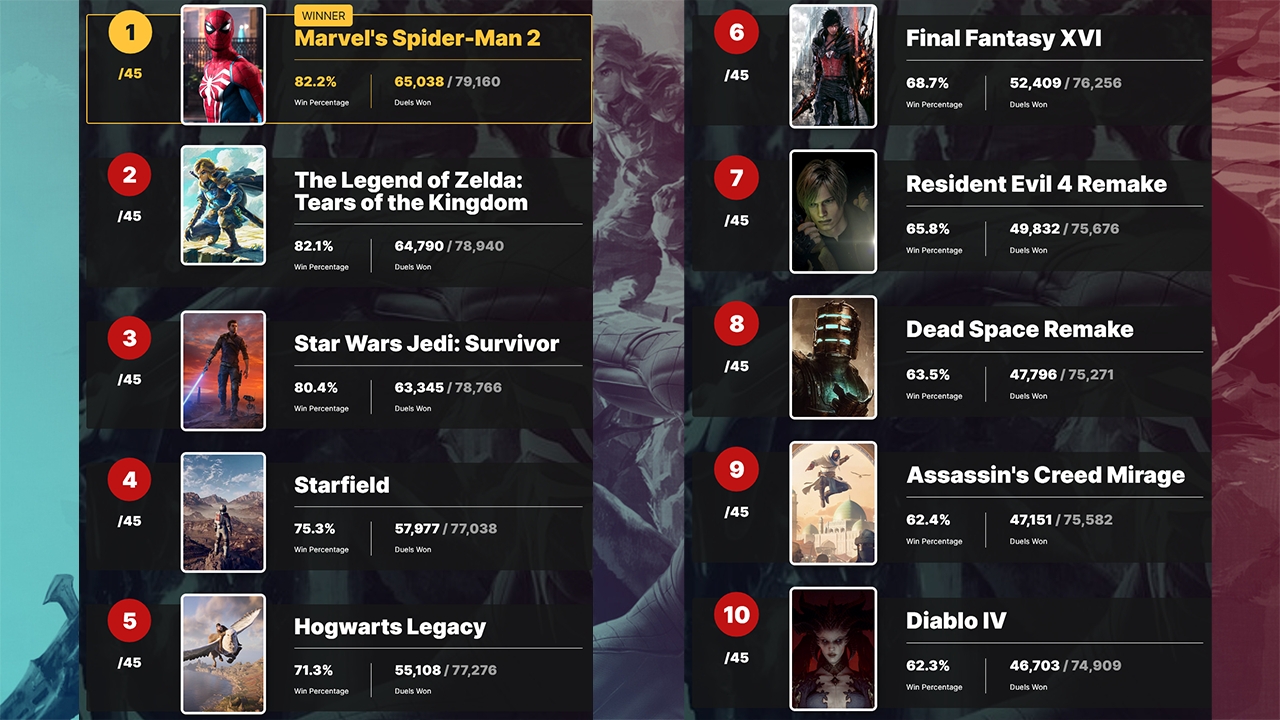Select the Hogwarts Legacy title text

390,628
